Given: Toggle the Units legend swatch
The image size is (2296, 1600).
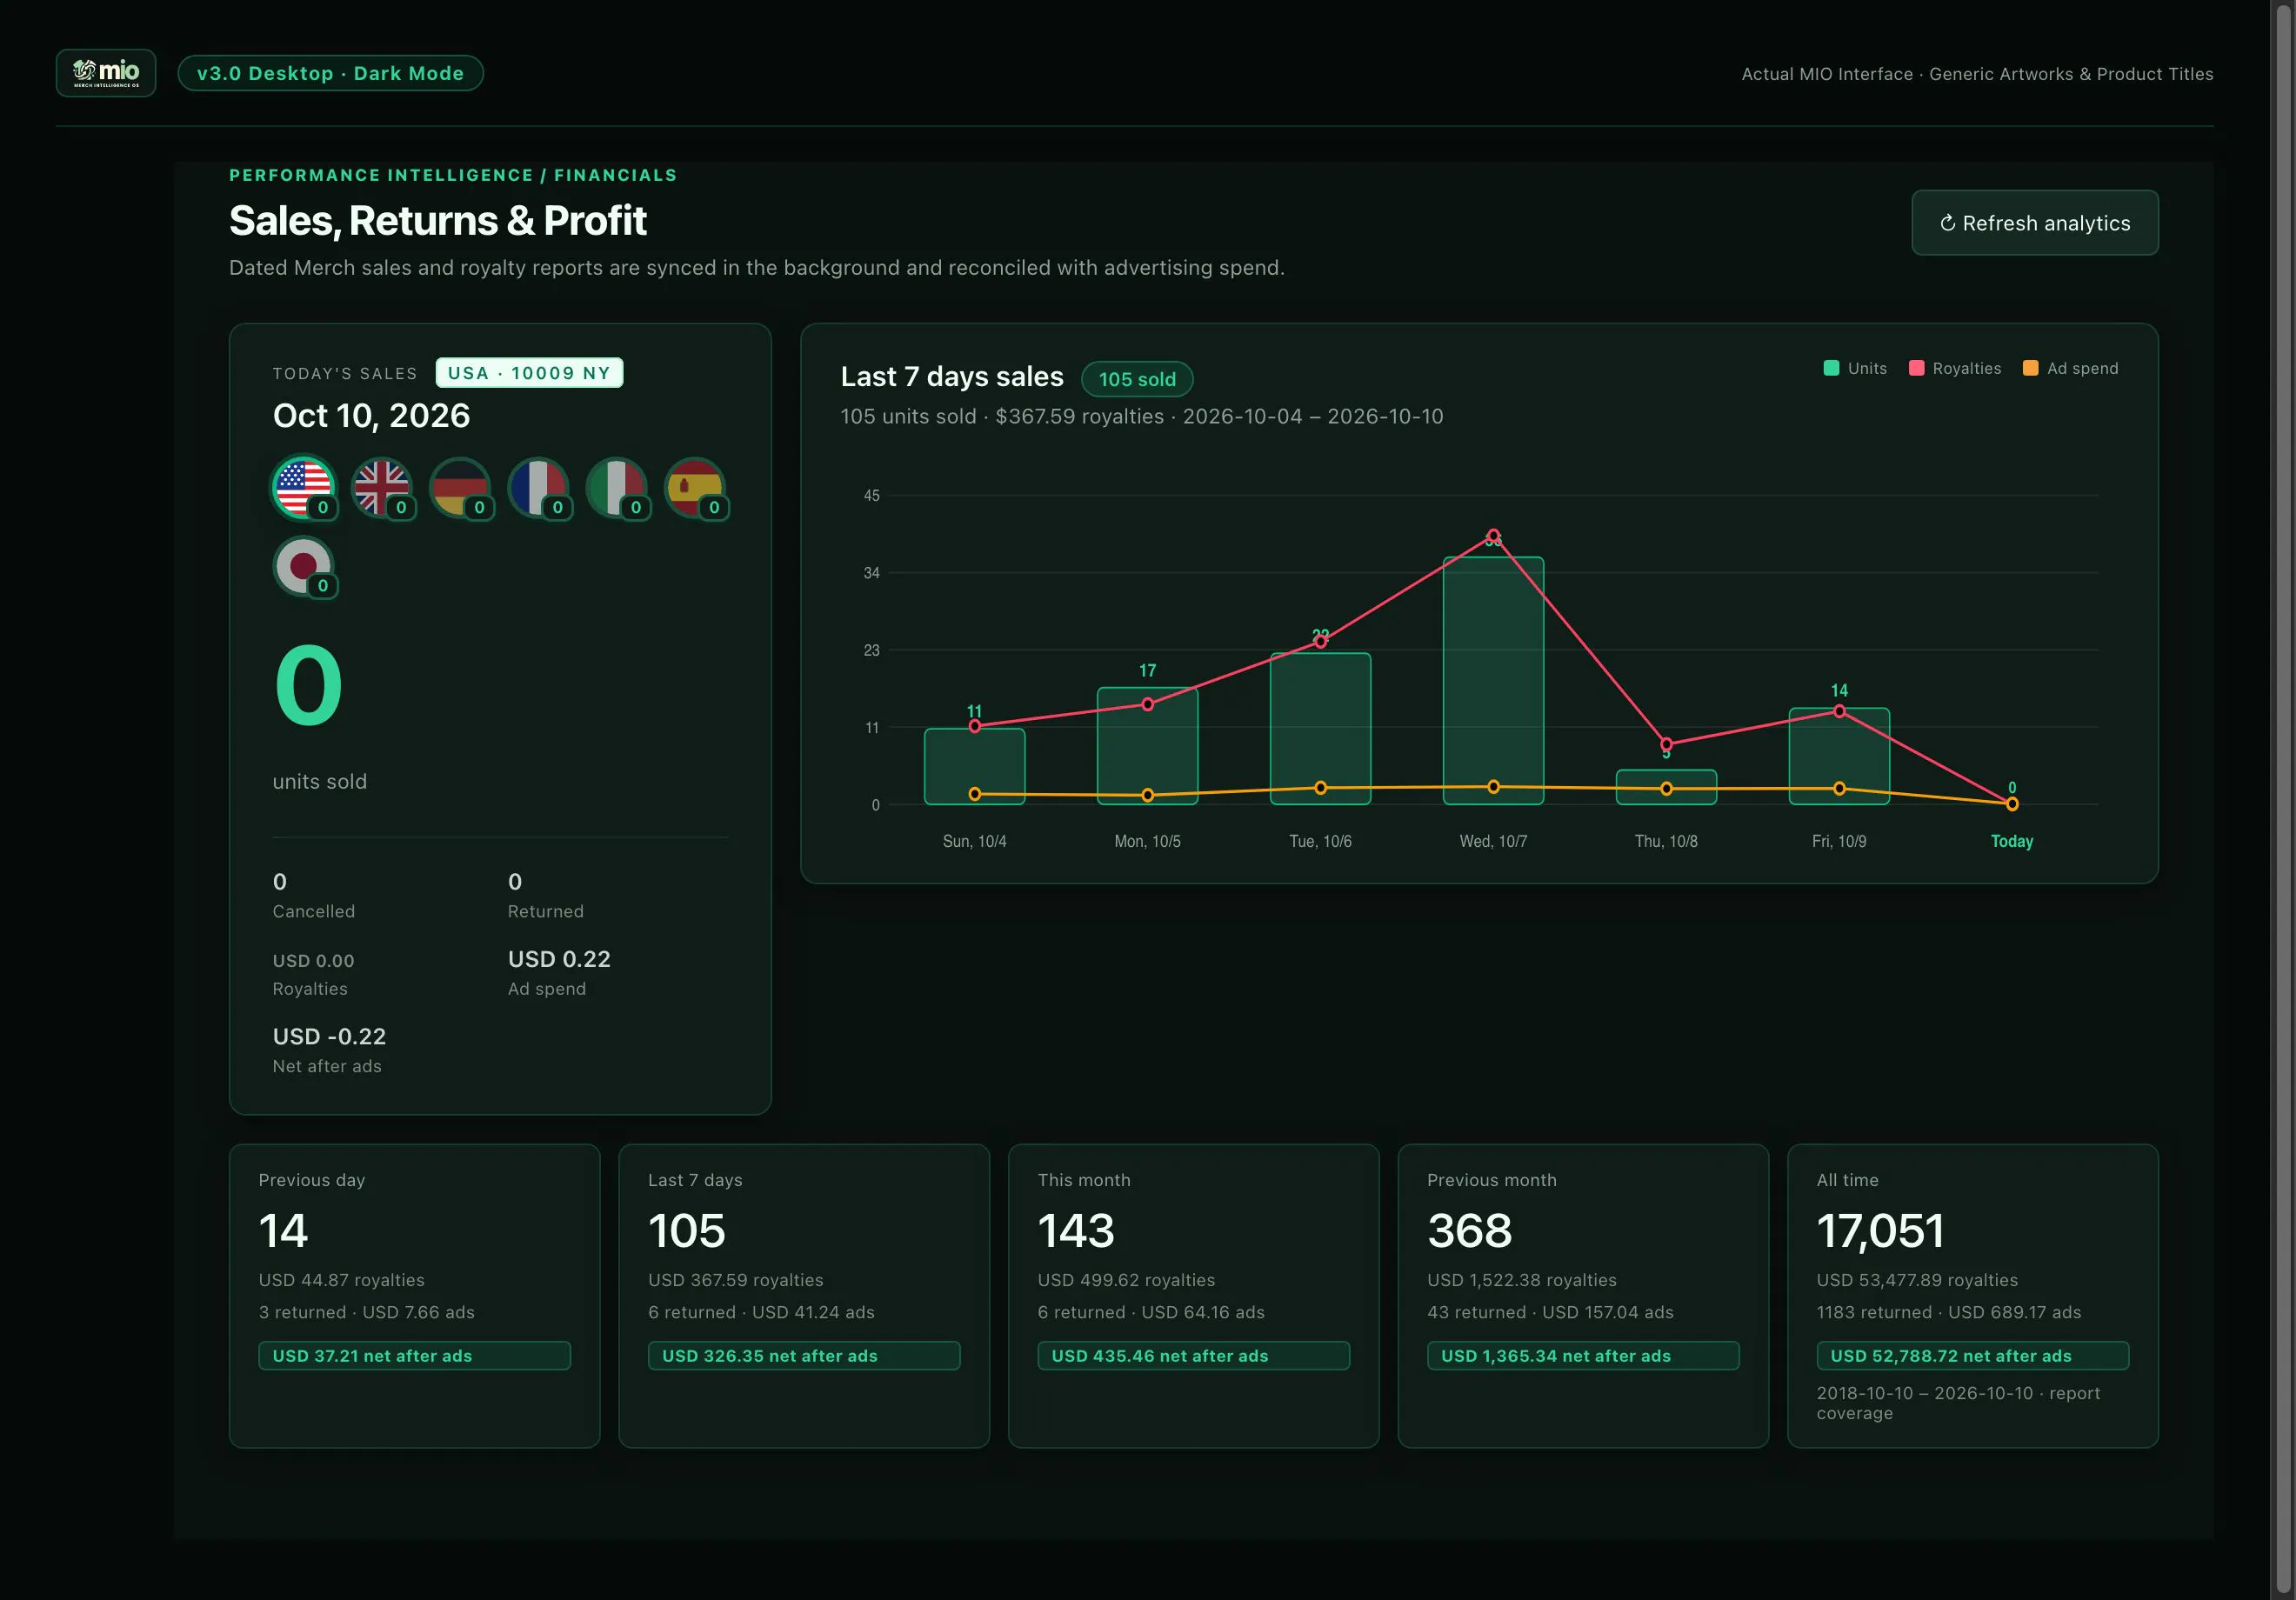Looking at the screenshot, I should 1831,368.
